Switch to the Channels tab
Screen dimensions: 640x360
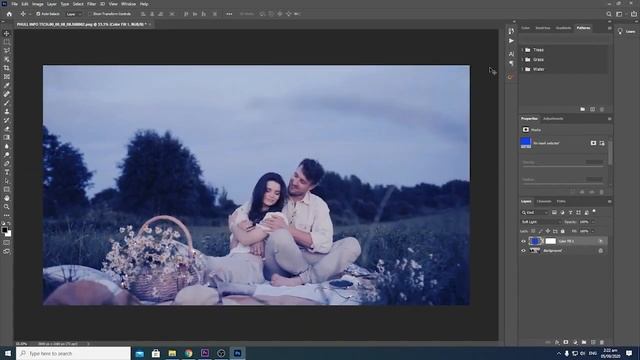pos(544,201)
